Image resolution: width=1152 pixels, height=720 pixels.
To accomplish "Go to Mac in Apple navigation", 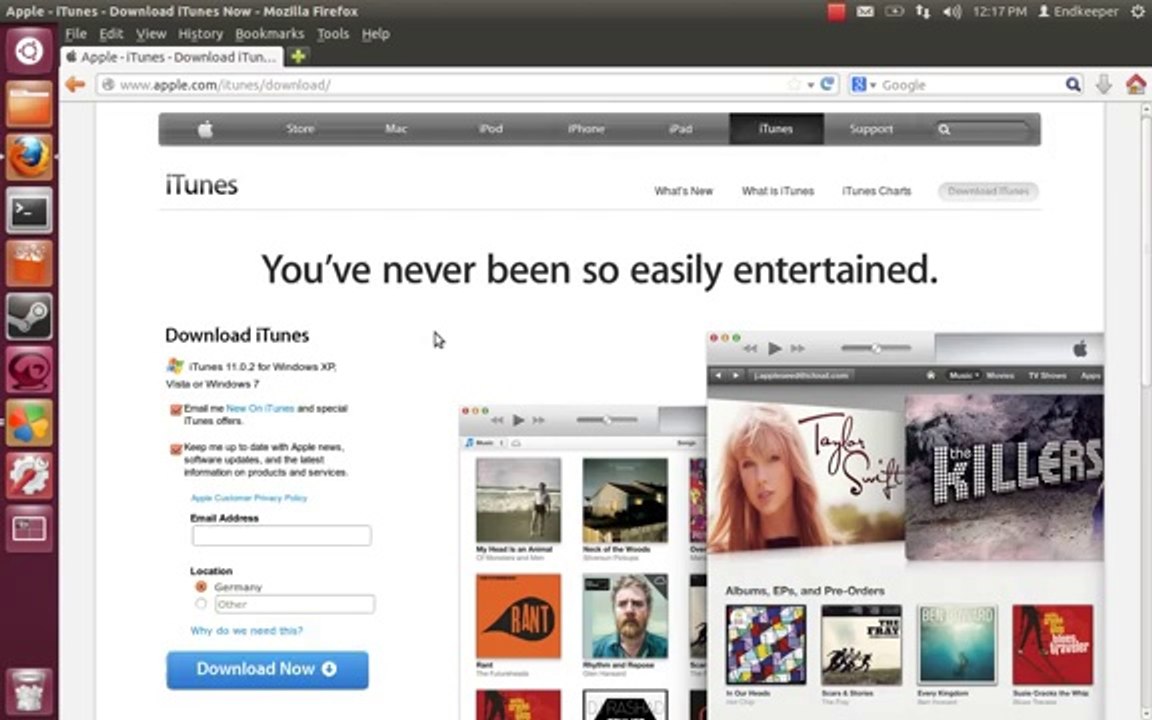I will 396,129.
